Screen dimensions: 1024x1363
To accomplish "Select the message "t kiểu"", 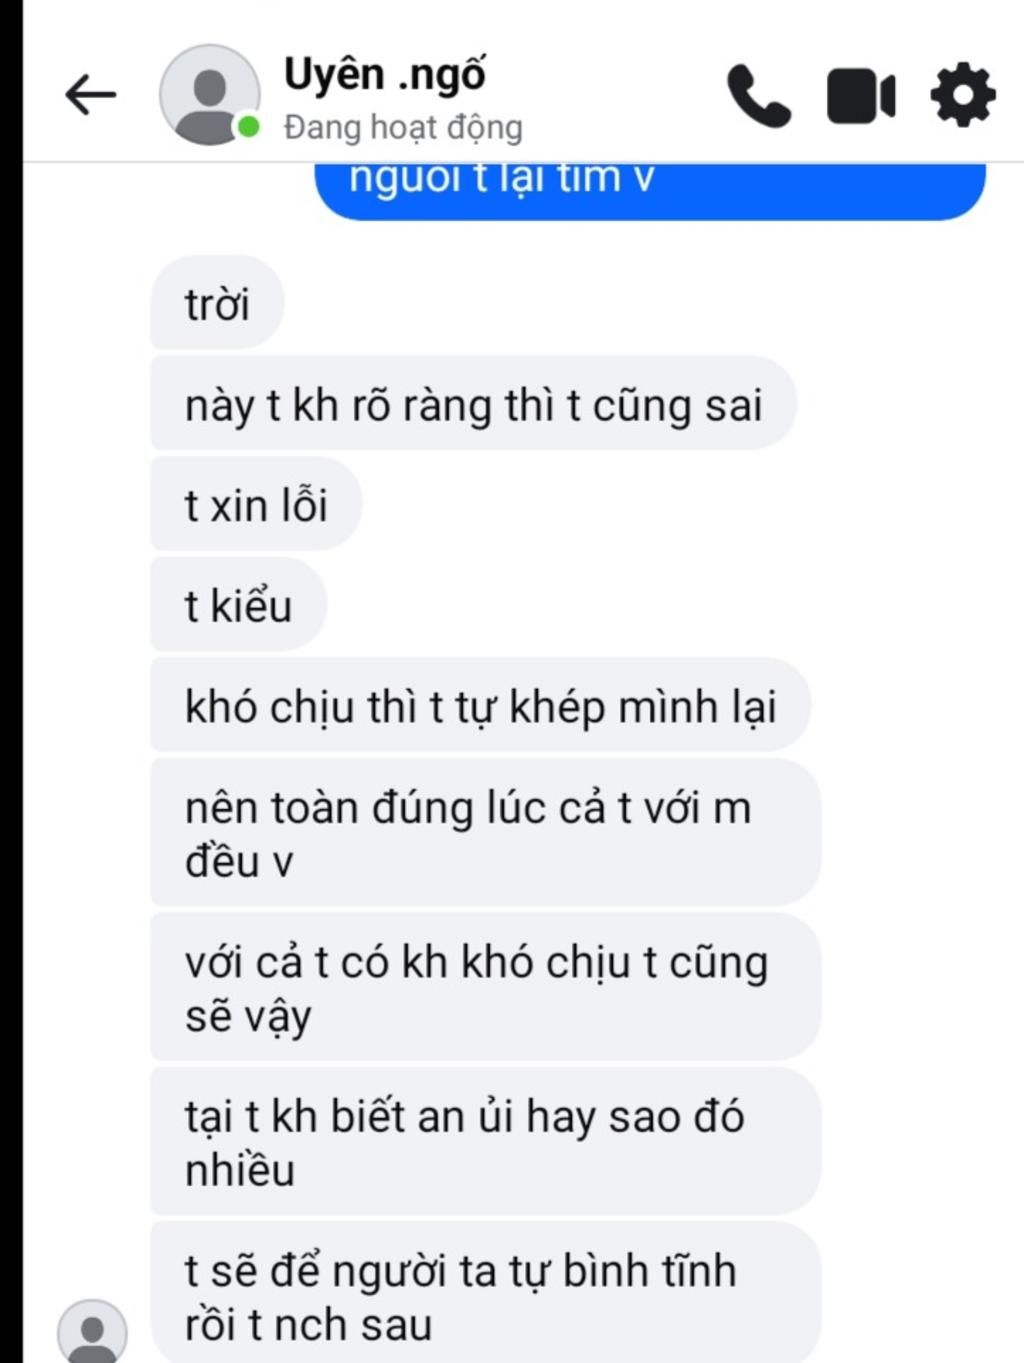I will tap(238, 605).
